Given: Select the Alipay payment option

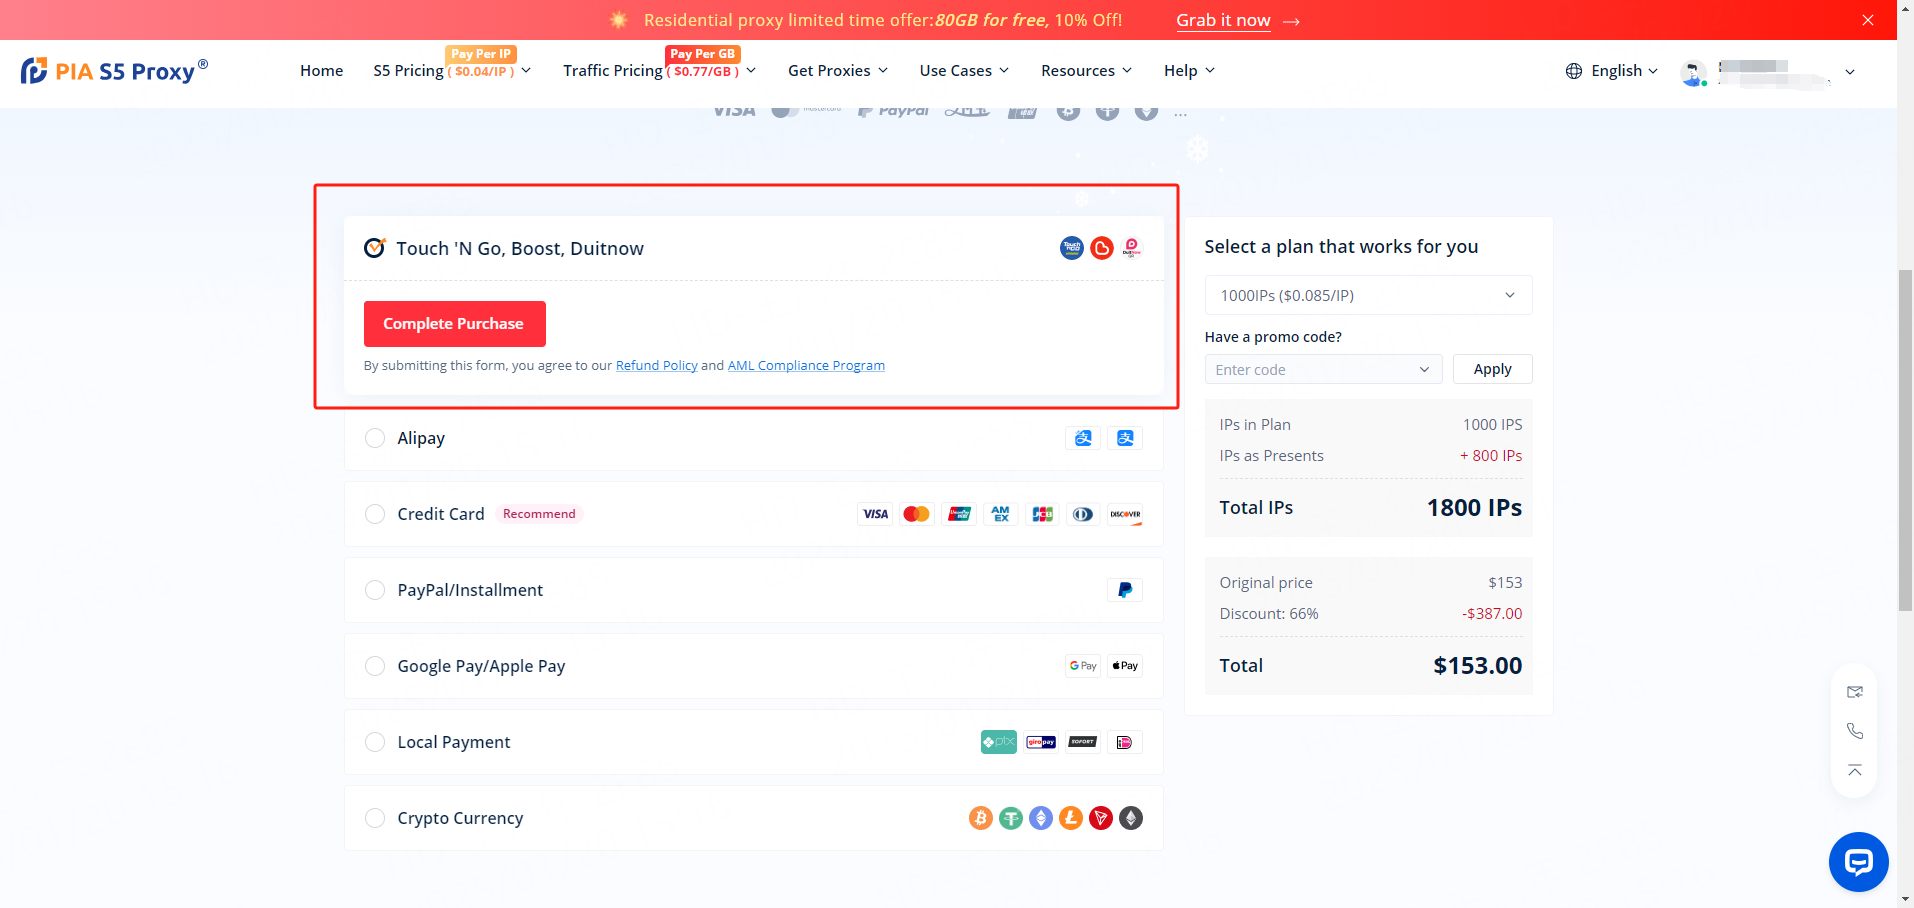Looking at the screenshot, I should point(375,438).
